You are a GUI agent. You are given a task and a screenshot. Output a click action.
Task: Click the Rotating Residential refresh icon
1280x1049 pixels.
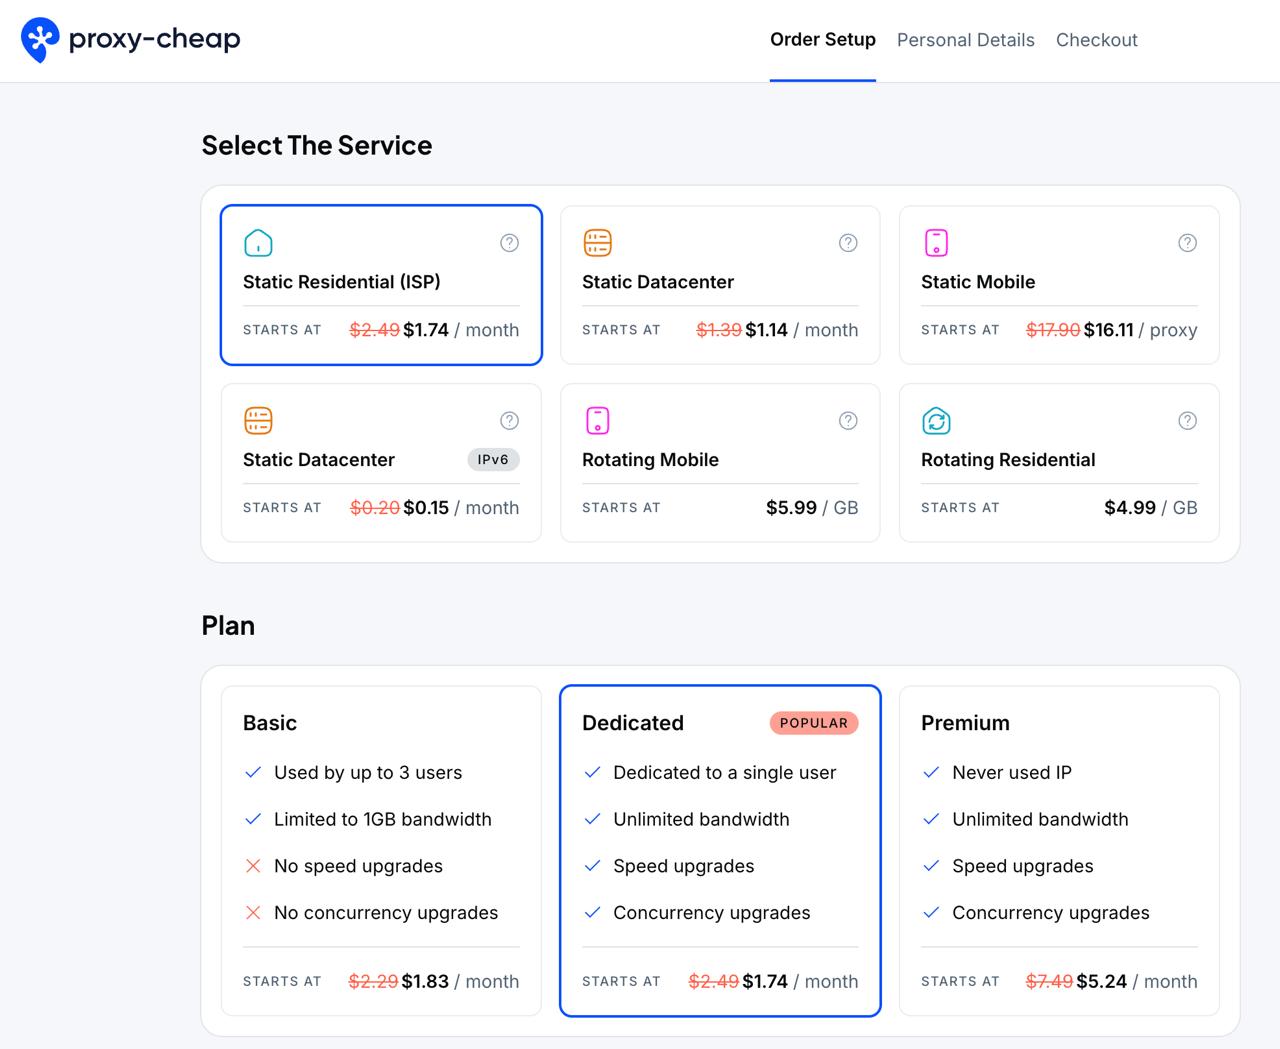pos(936,420)
